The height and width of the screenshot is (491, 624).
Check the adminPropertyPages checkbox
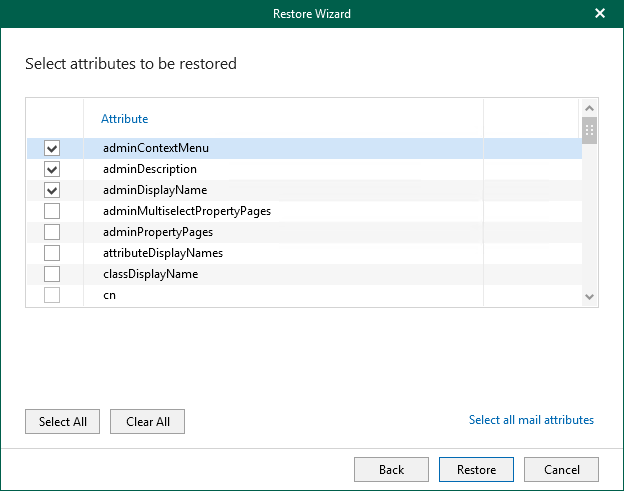click(x=52, y=232)
